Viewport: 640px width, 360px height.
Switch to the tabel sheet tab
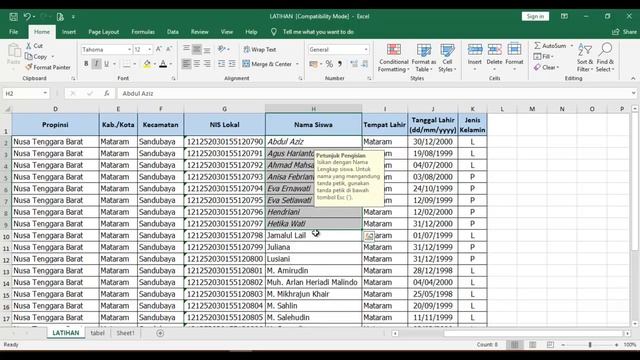[98, 333]
